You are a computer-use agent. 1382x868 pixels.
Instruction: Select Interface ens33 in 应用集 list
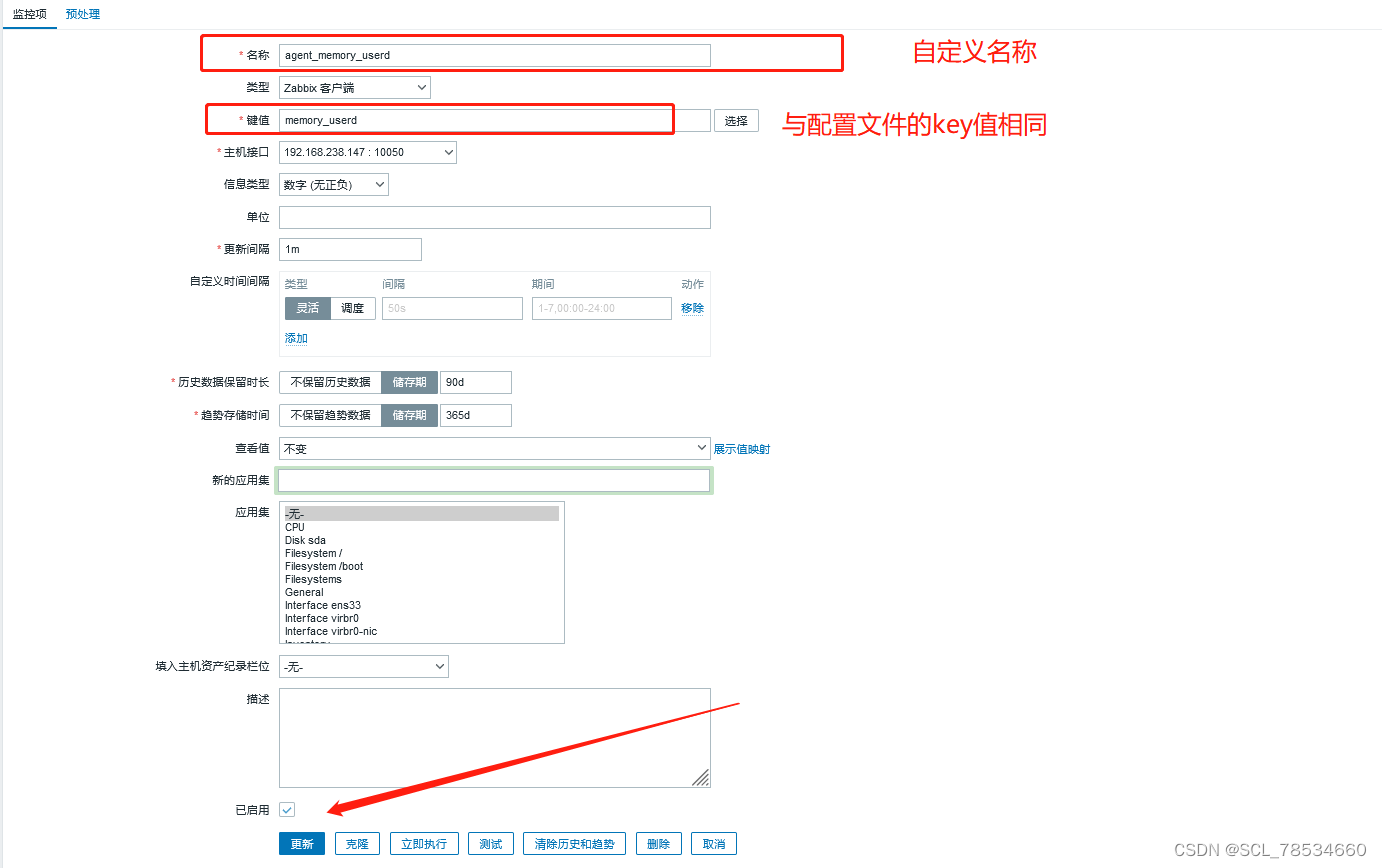[421, 605]
